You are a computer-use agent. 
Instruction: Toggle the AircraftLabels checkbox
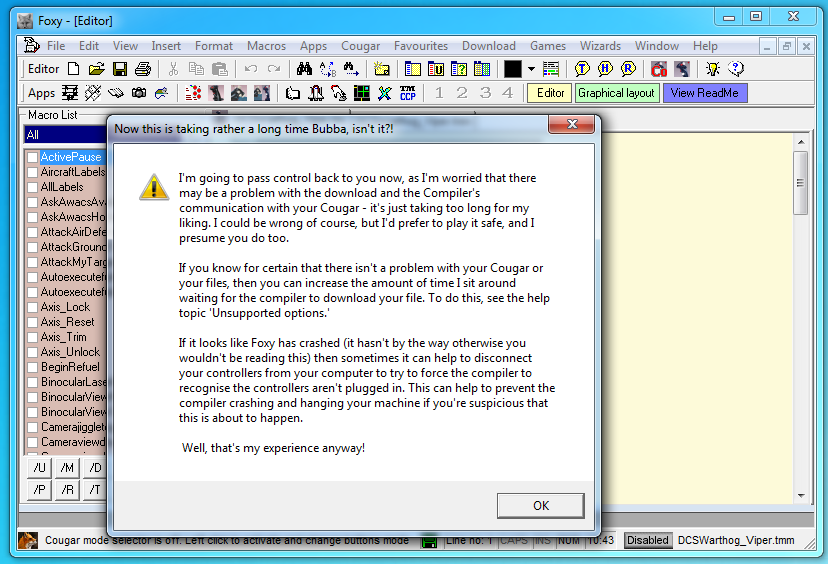pos(32,172)
